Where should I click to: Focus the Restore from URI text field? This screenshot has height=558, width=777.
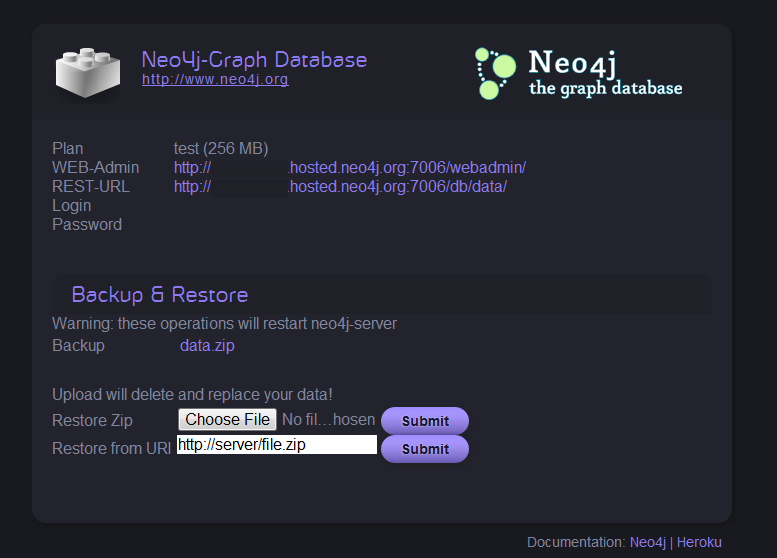[277, 445]
